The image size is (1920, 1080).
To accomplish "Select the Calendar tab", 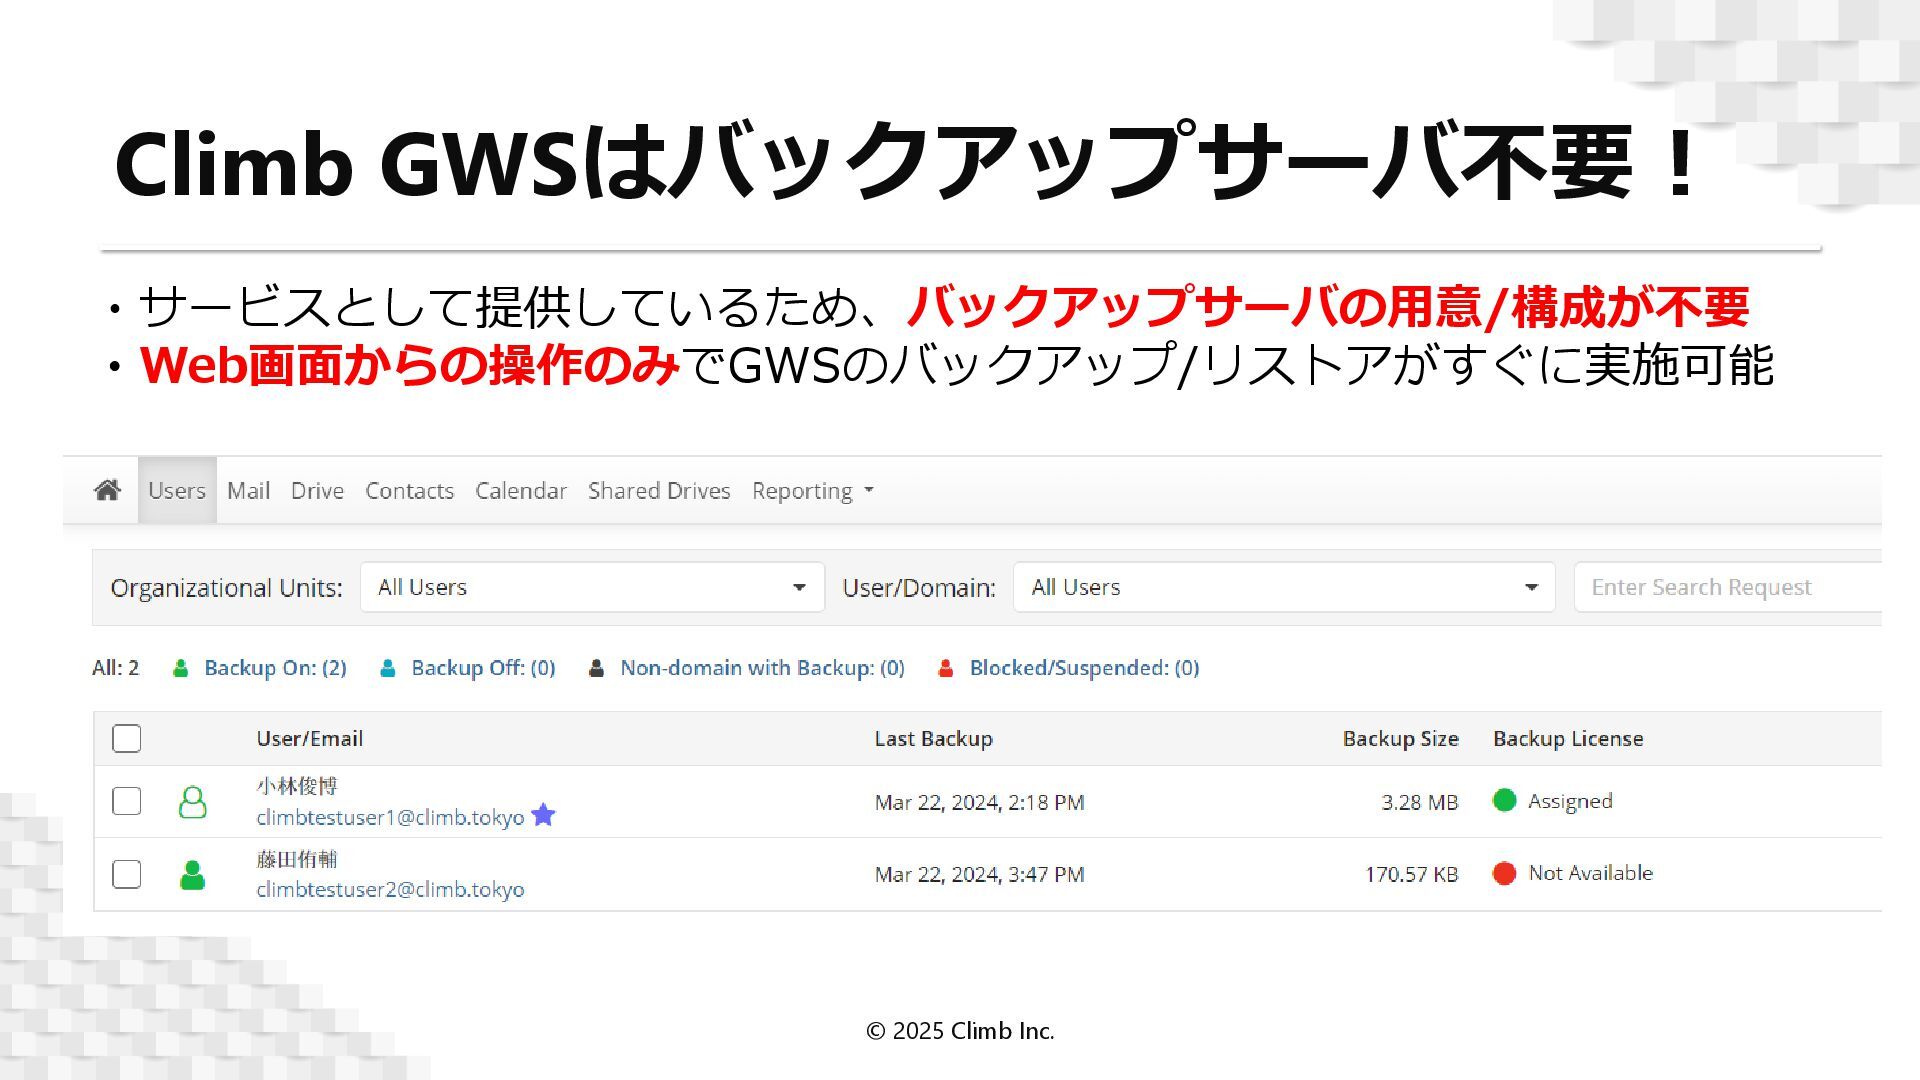I will pyautogui.click(x=521, y=490).
